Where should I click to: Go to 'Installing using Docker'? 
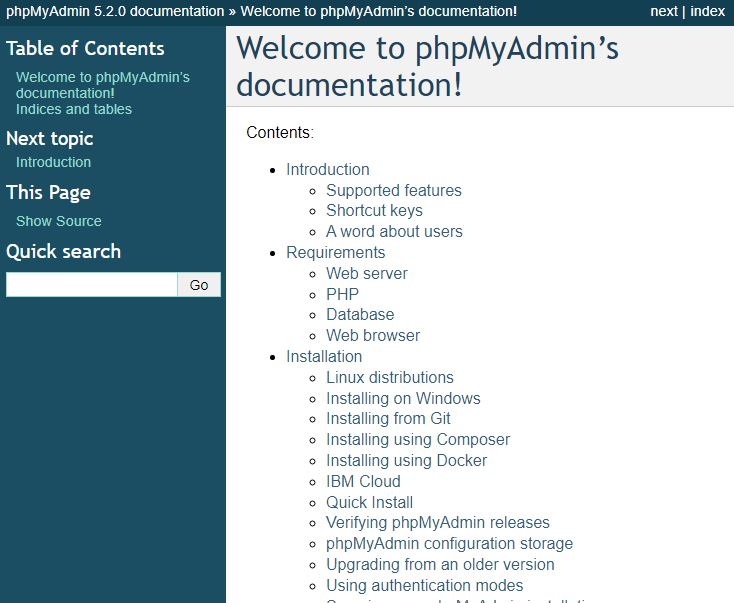pos(406,460)
